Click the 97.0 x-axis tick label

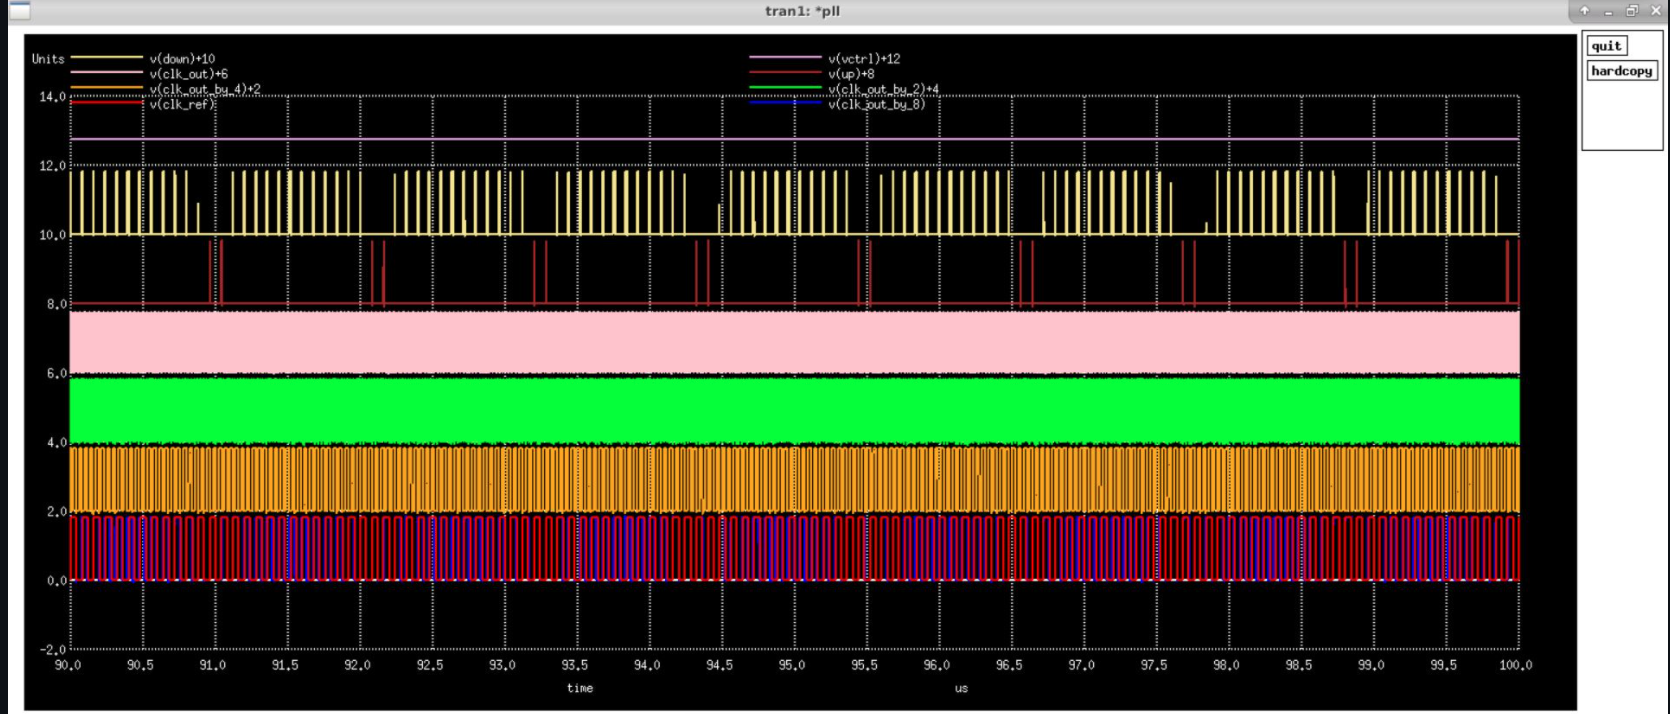tap(1082, 665)
